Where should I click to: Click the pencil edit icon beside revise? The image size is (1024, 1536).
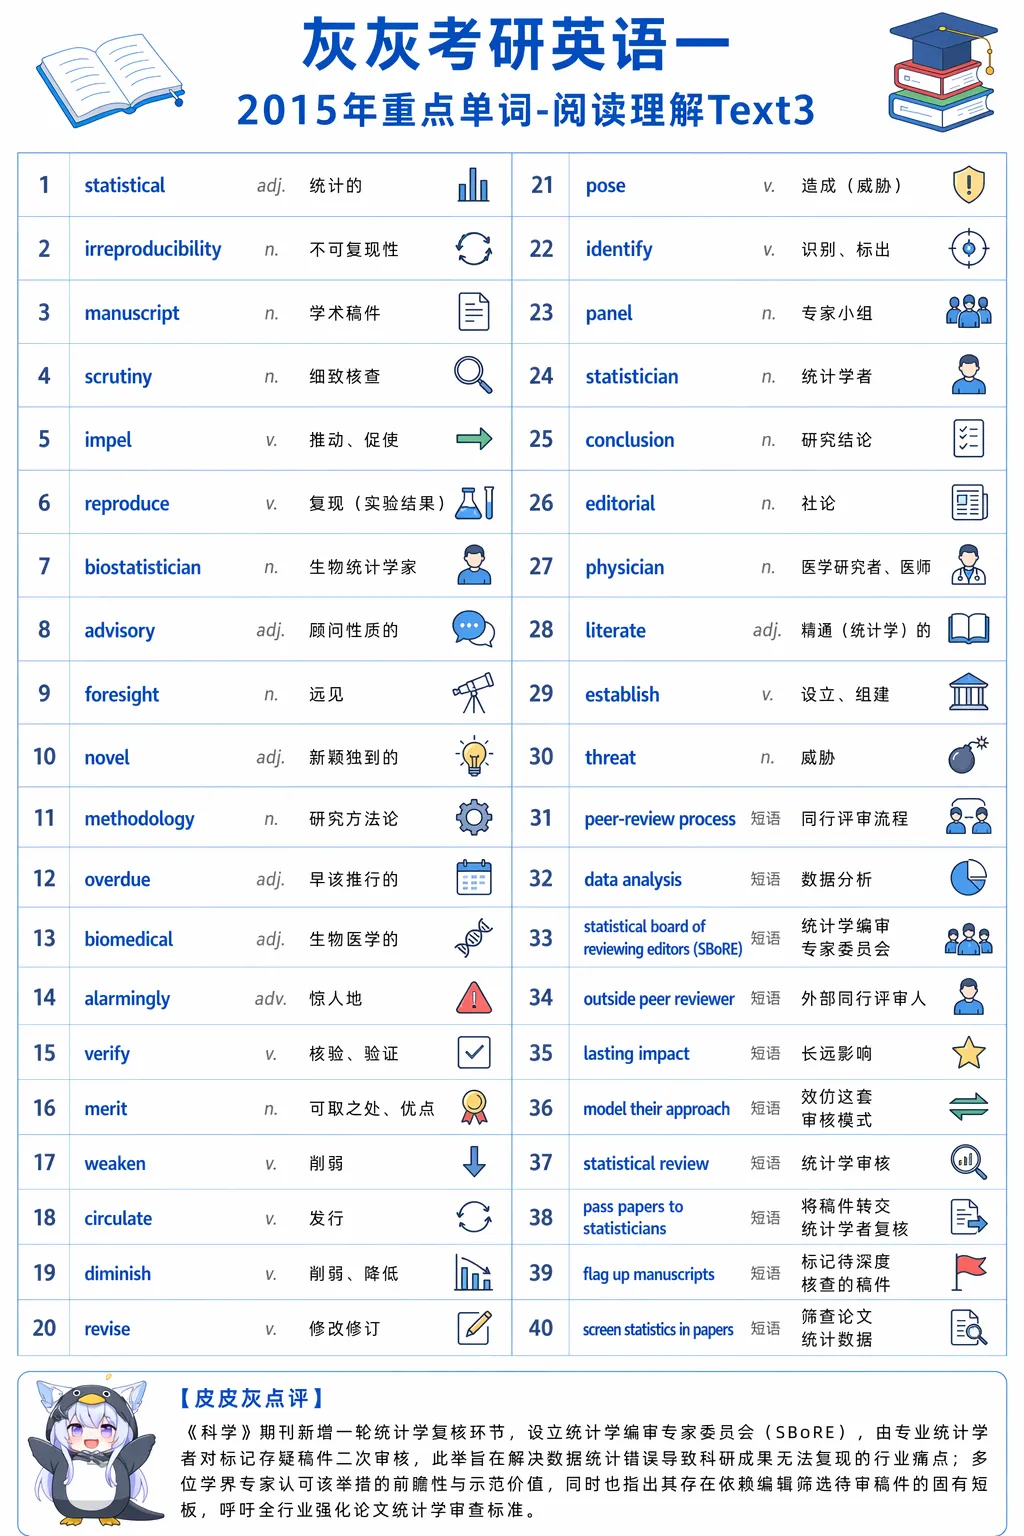click(x=474, y=1327)
